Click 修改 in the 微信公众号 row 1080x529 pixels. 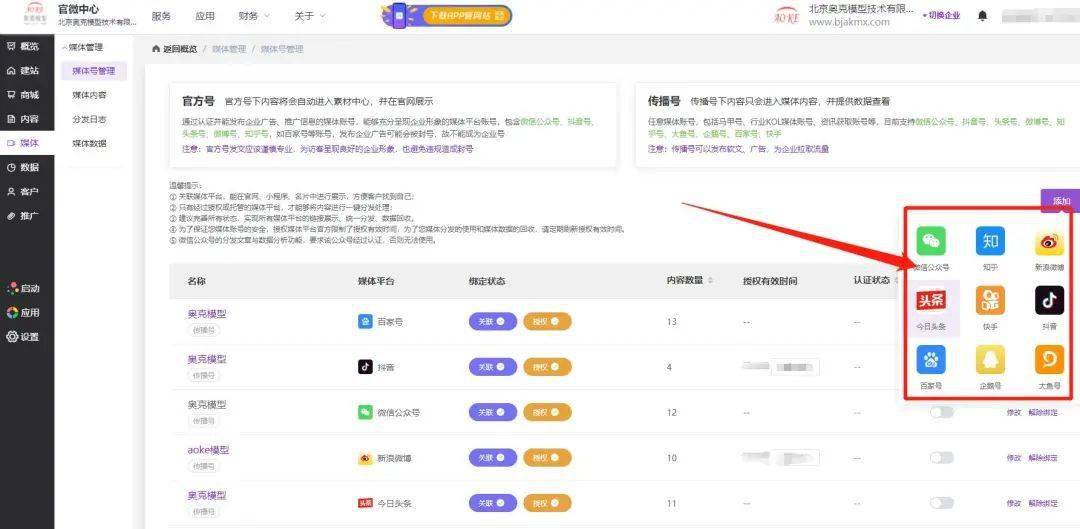[x=1014, y=413]
